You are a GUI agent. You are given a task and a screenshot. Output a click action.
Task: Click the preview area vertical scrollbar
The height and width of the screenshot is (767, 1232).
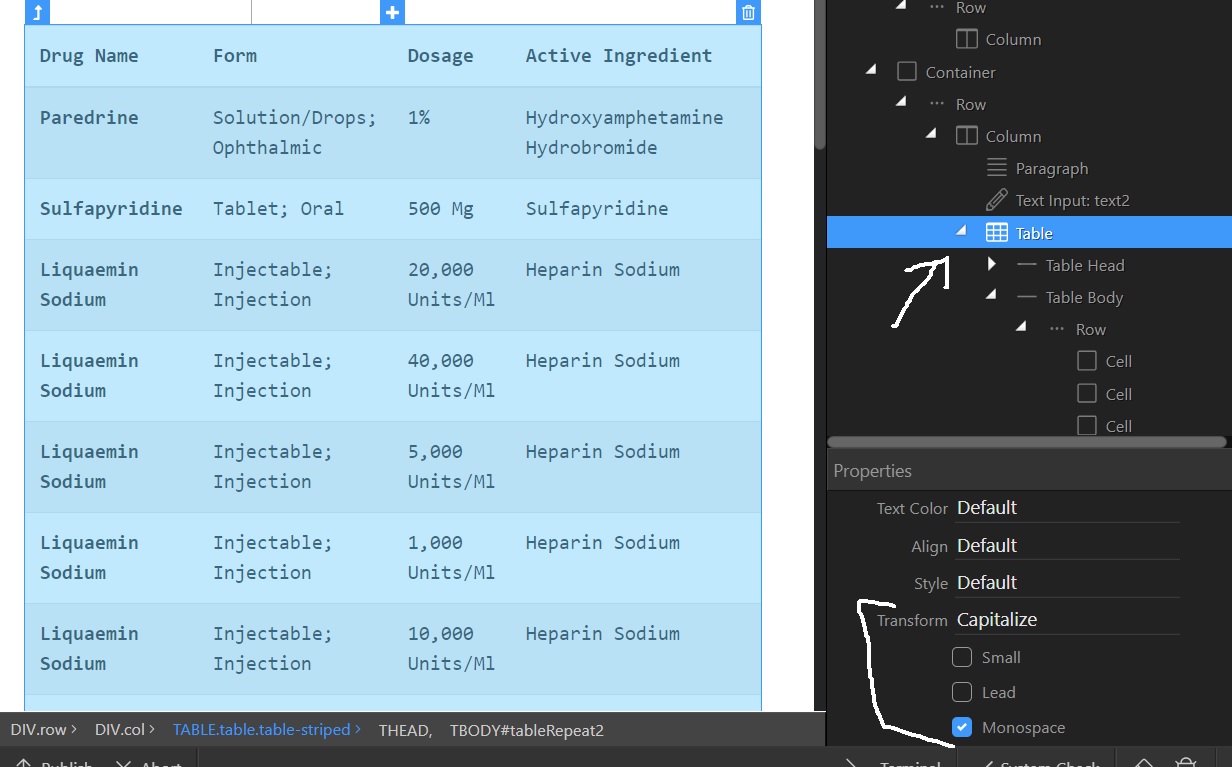(x=820, y=75)
